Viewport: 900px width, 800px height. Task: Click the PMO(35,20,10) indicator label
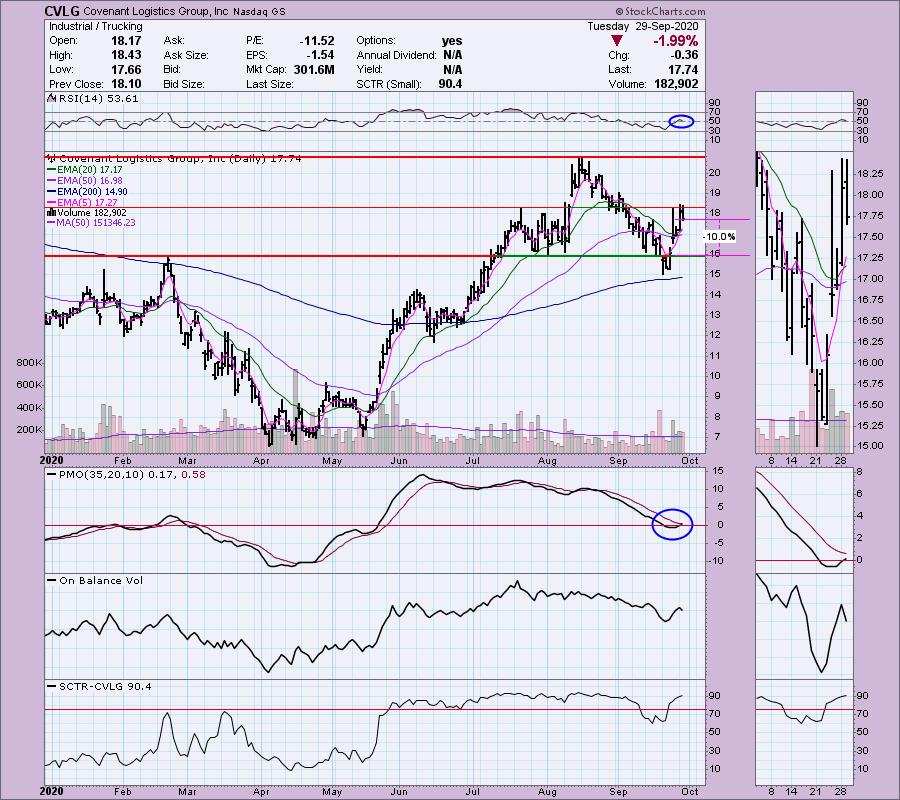tap(125, 475)
